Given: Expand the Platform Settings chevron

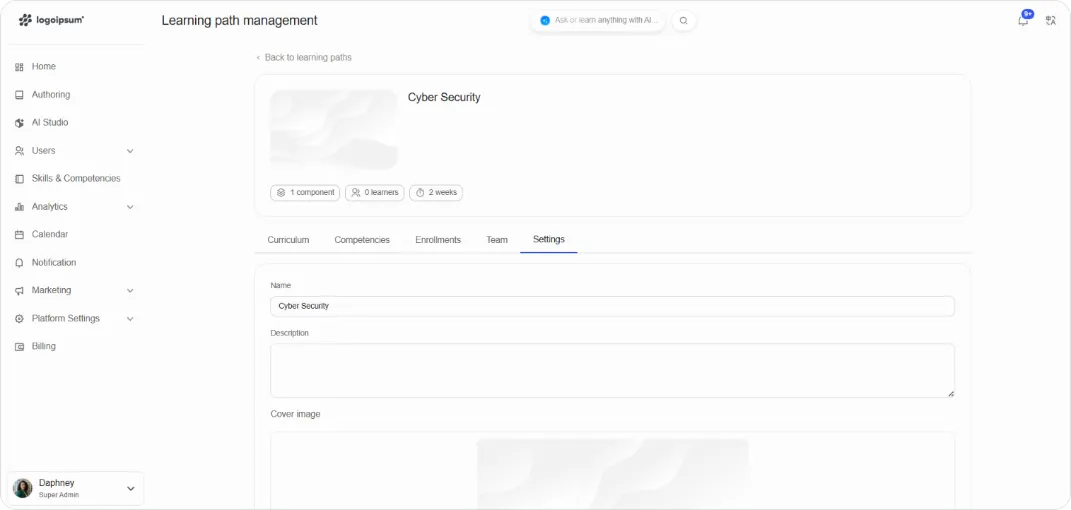Looking at the screenshot, I should click(130, 319).
